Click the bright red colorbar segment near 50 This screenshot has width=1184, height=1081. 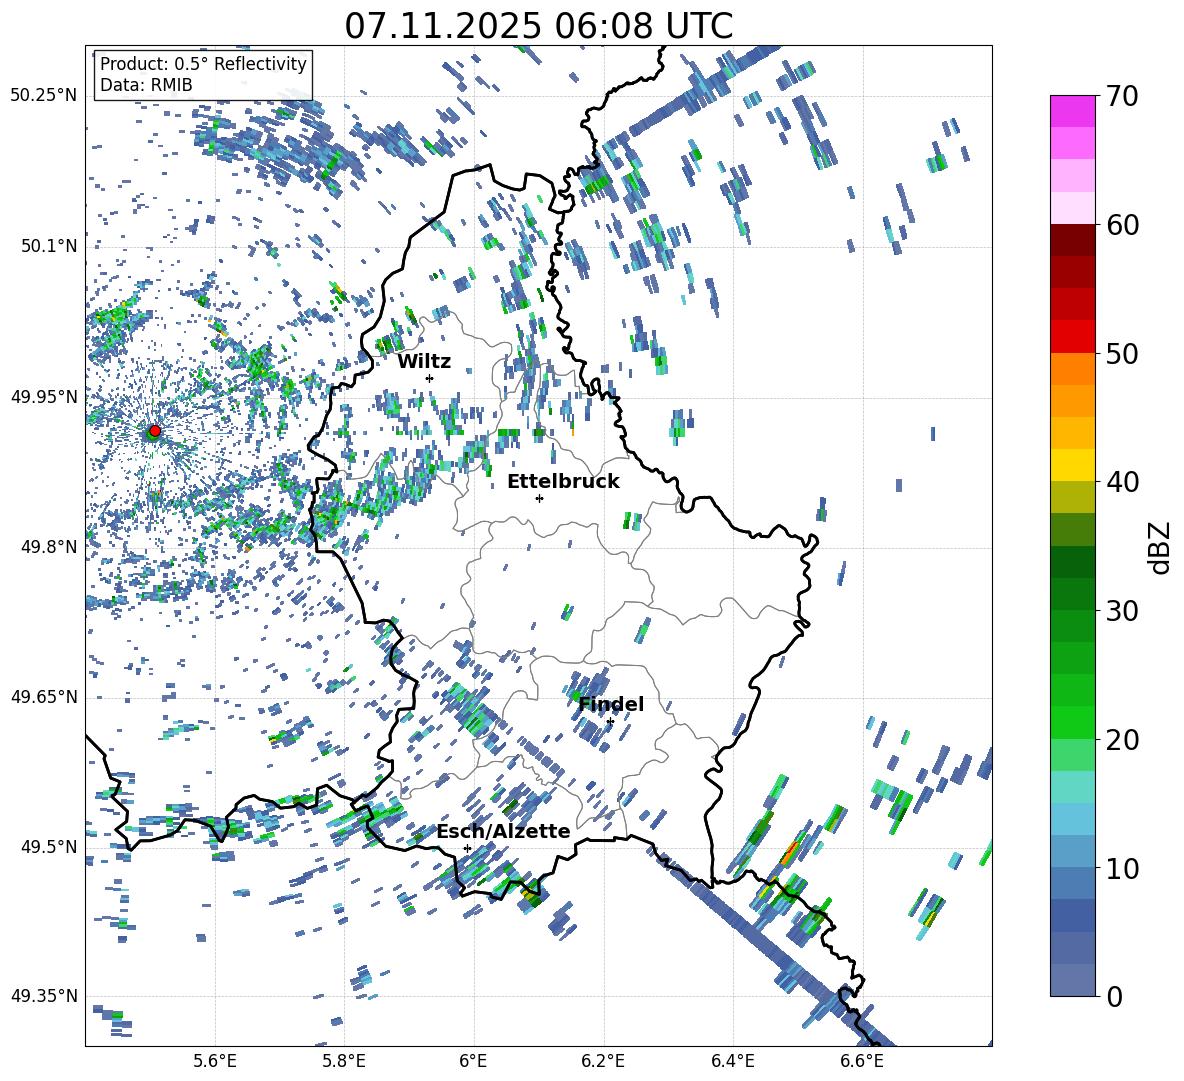tap(1072, 337)
